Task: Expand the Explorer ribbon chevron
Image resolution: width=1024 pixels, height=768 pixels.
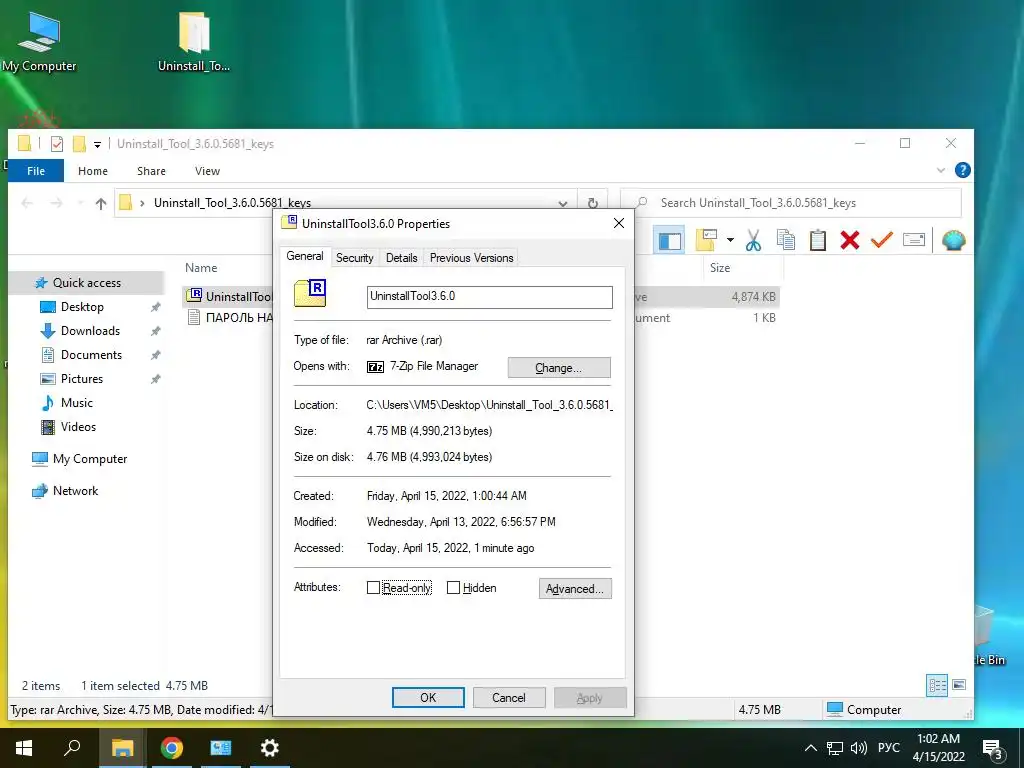Action: (940, 170)
